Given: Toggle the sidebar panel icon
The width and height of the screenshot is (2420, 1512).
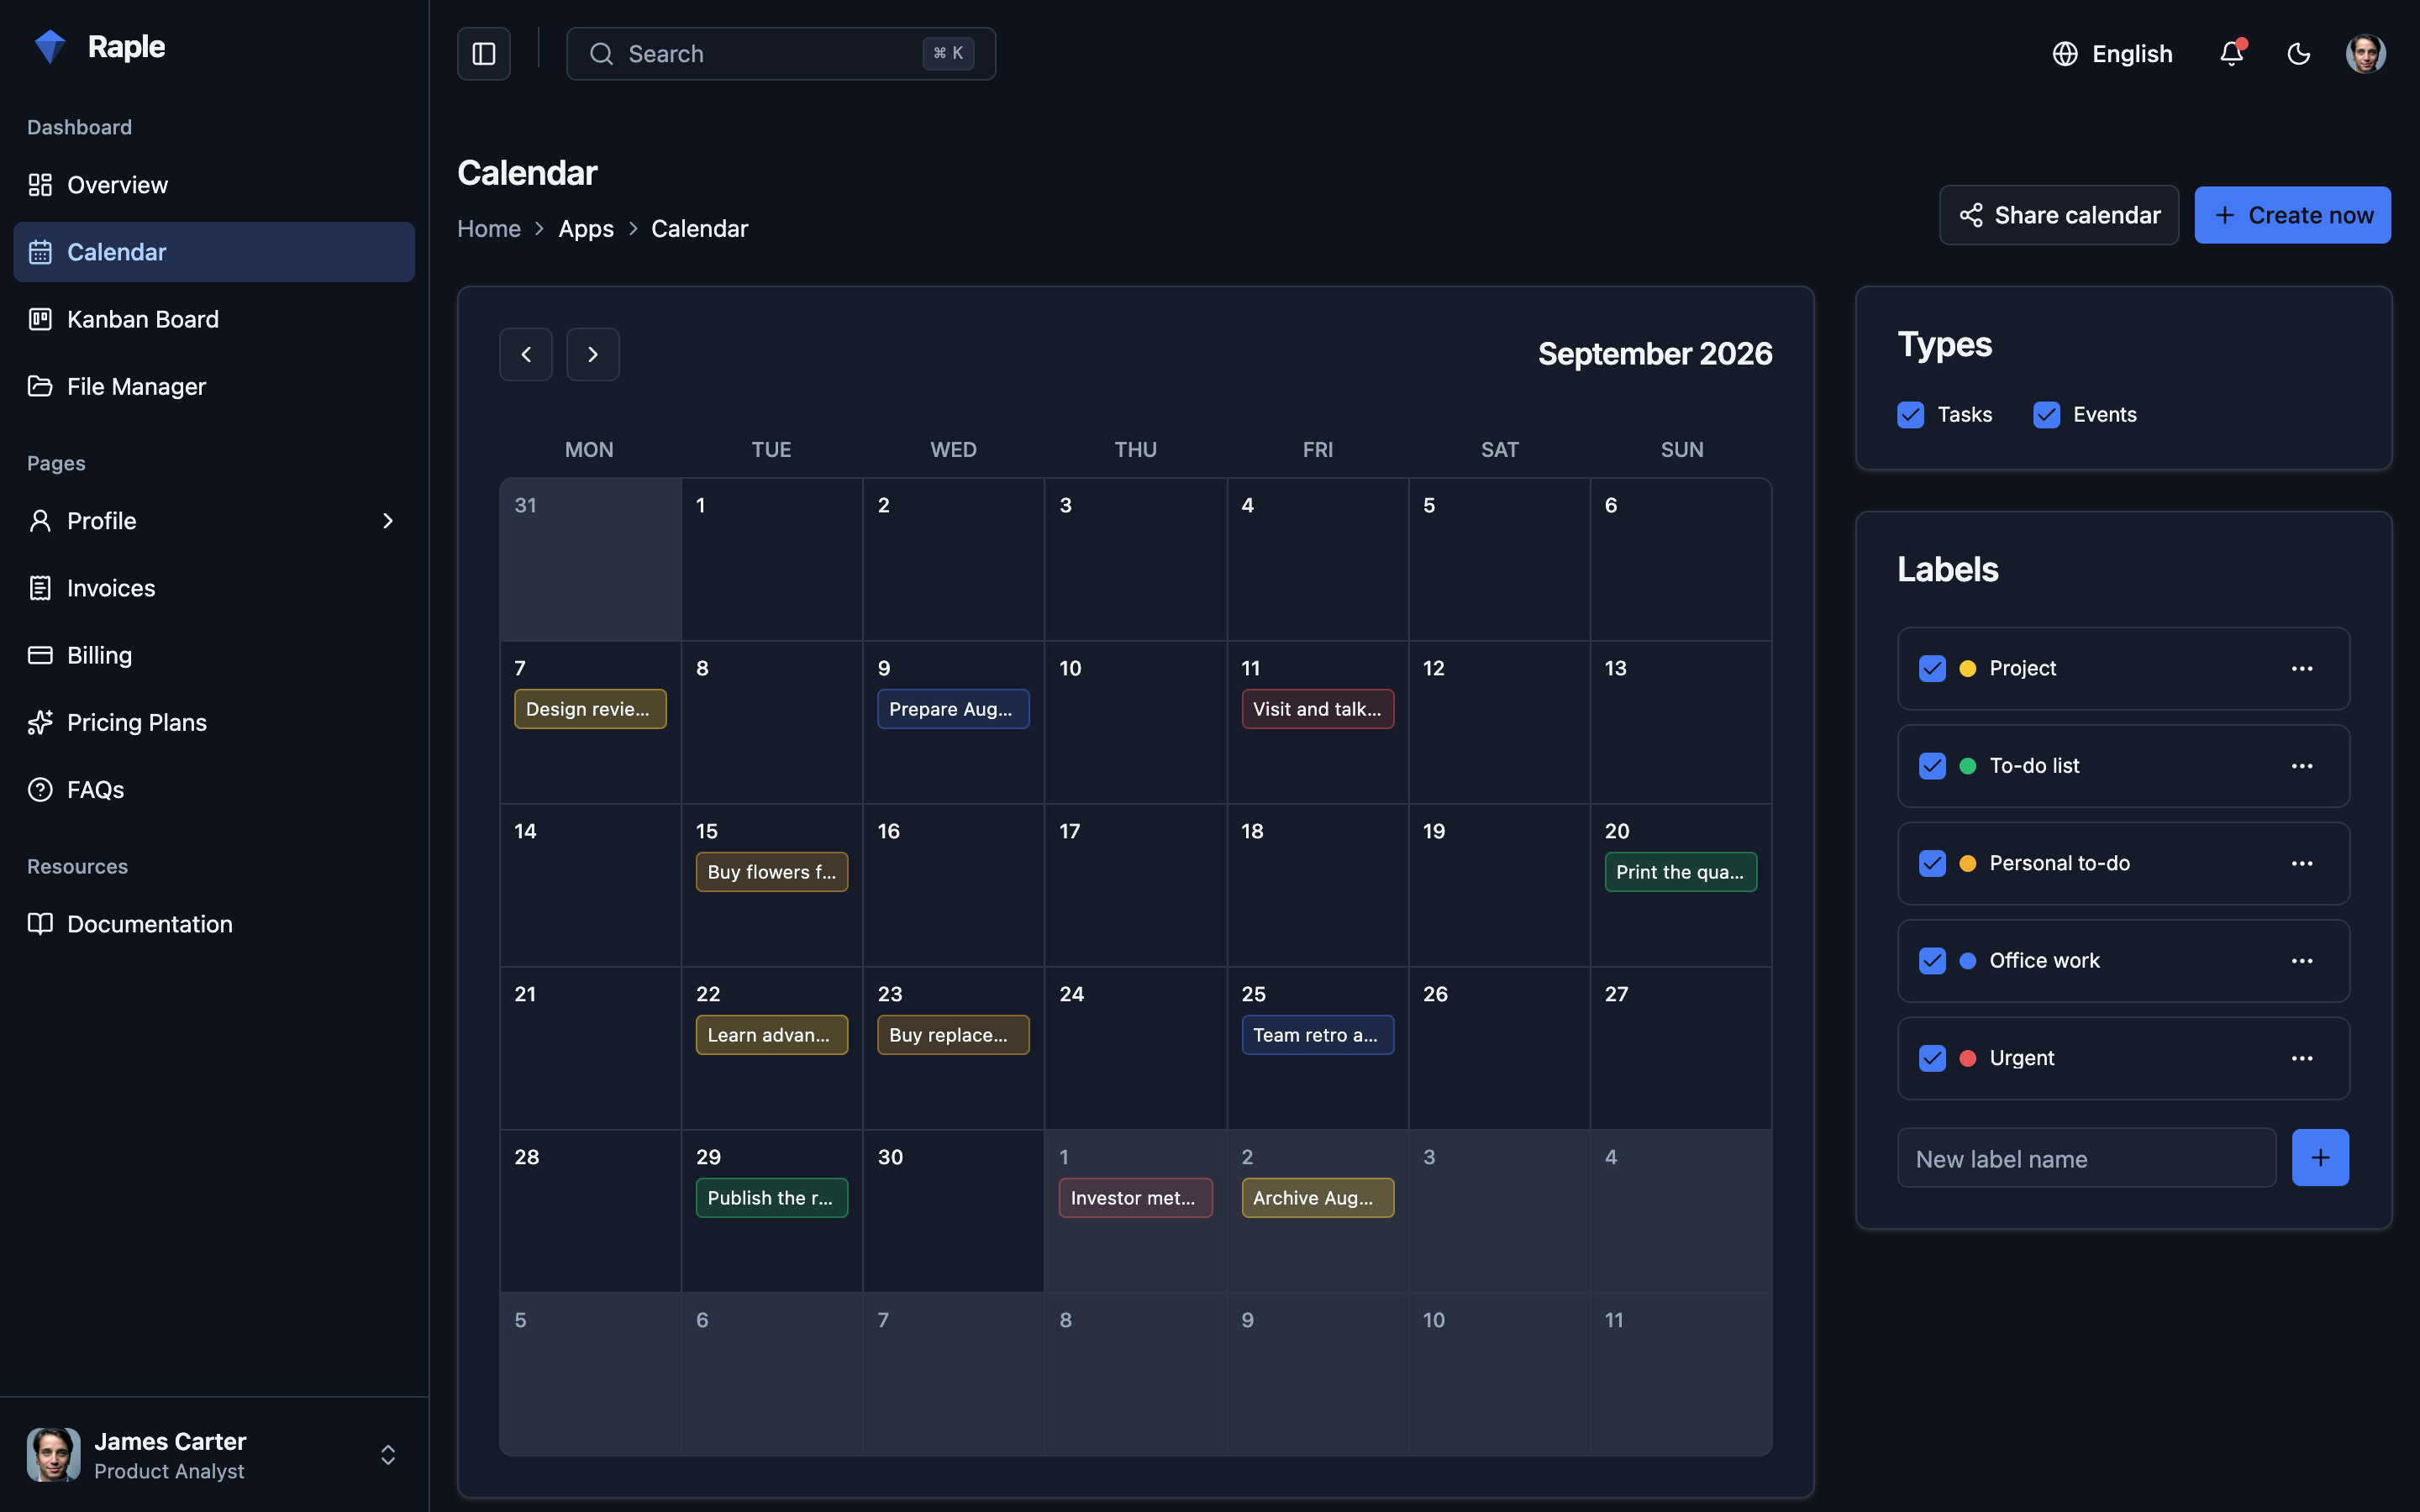Looking at the screenshot, I should pyautogui.click(x=484, y=54).
